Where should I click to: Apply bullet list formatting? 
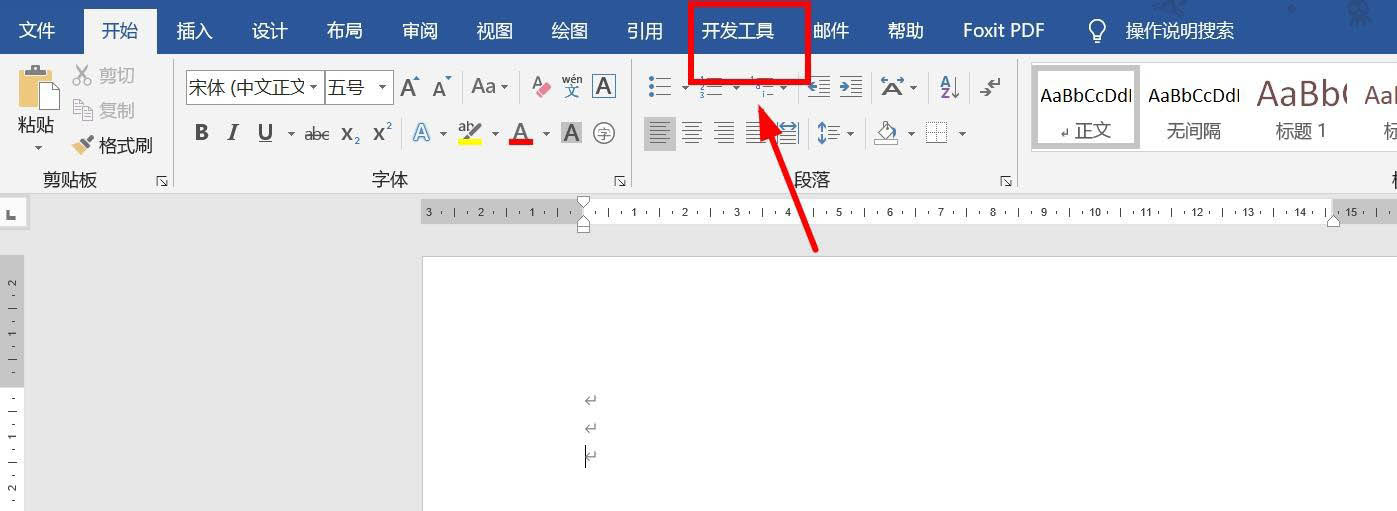click(660, 87)
